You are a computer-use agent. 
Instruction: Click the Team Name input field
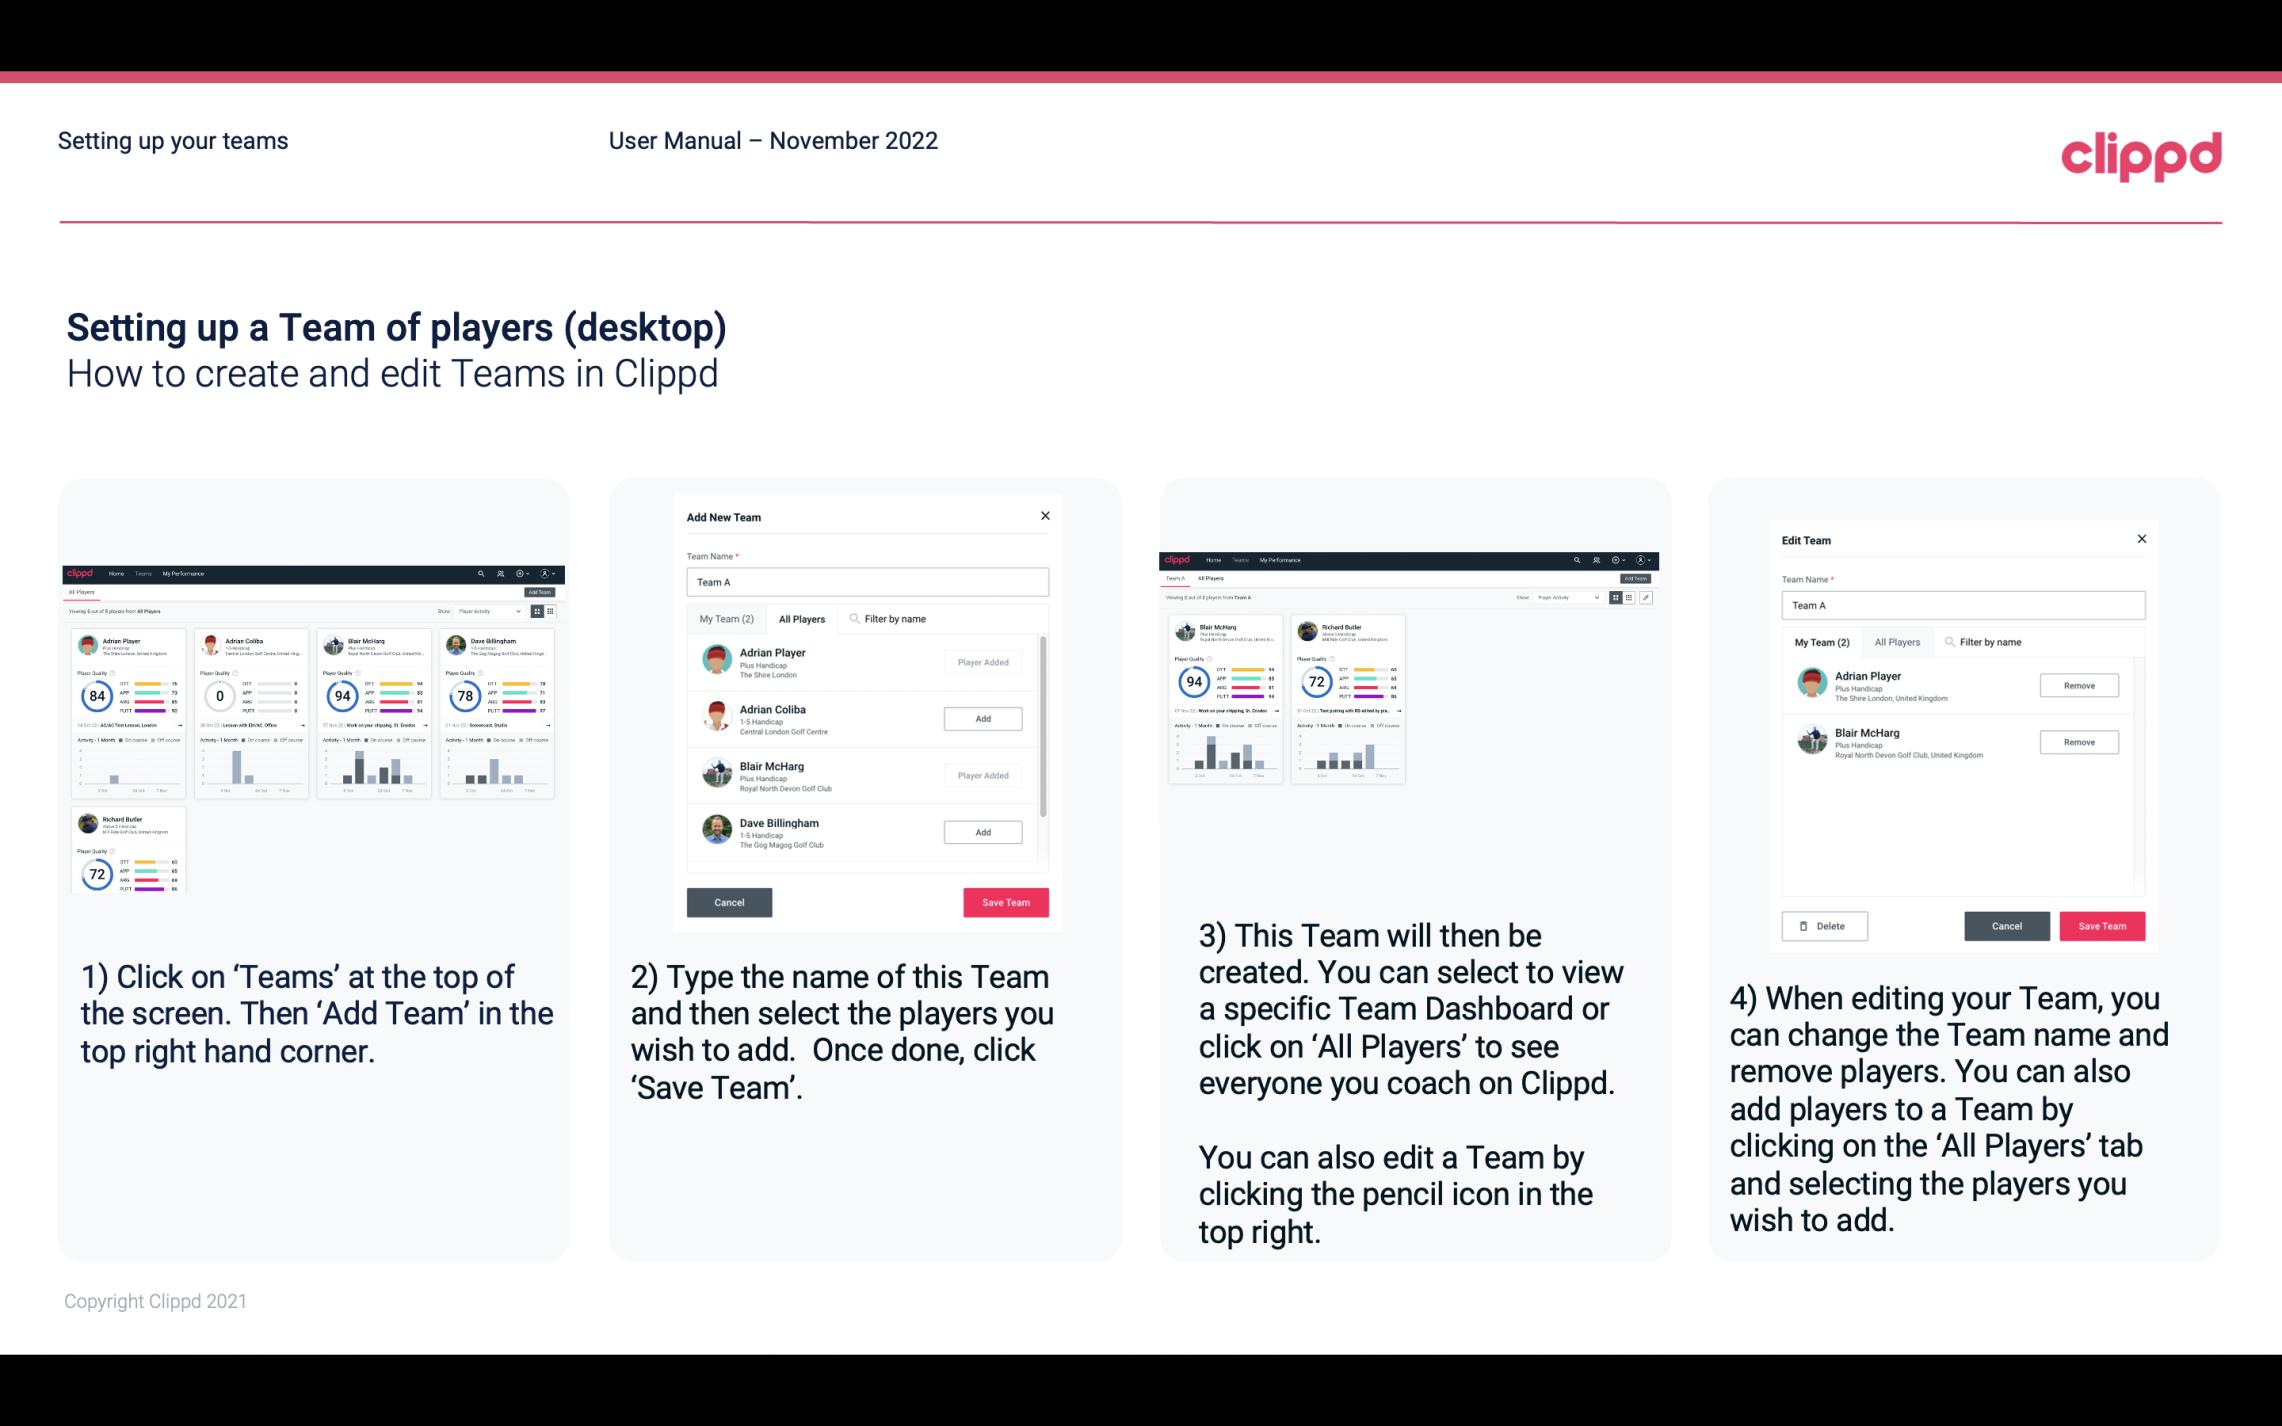[x=866, y=582]
